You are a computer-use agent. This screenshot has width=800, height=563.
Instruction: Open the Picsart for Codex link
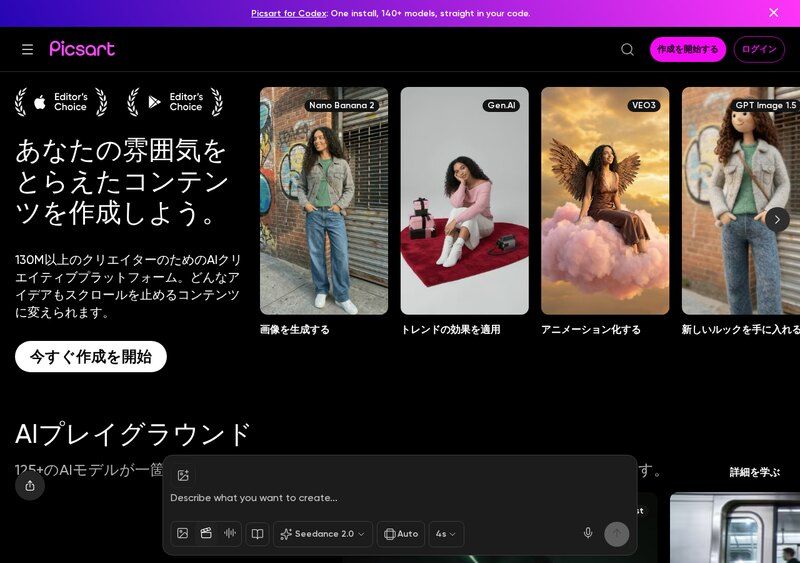(288, 14)
